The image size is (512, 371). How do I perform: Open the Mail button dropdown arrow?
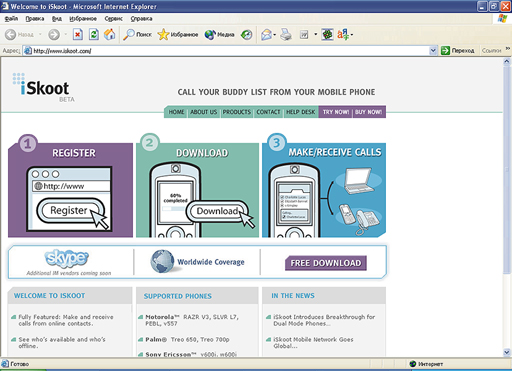pos(275,34)
